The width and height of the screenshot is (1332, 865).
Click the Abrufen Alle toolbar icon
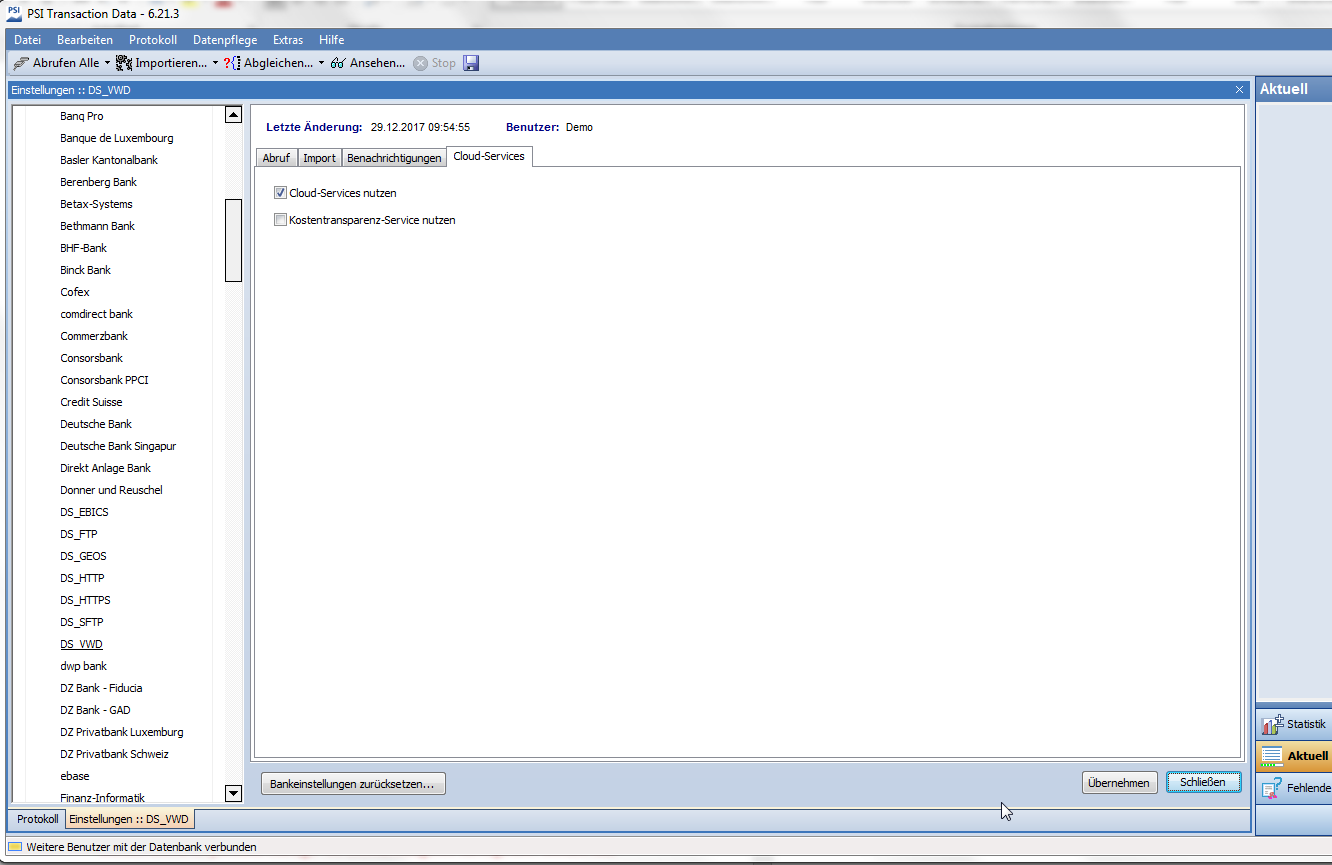pyautogui.click(x=21, y=63)
